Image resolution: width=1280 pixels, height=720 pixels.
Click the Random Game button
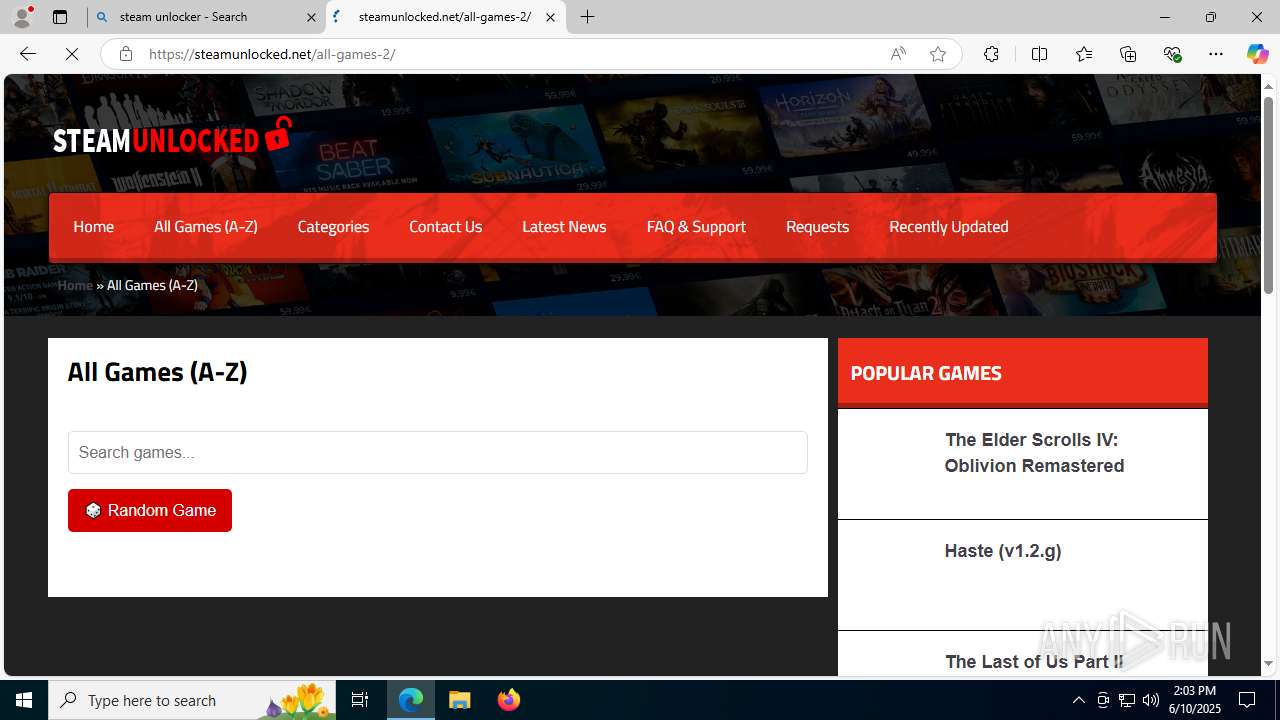pos(150,510)
